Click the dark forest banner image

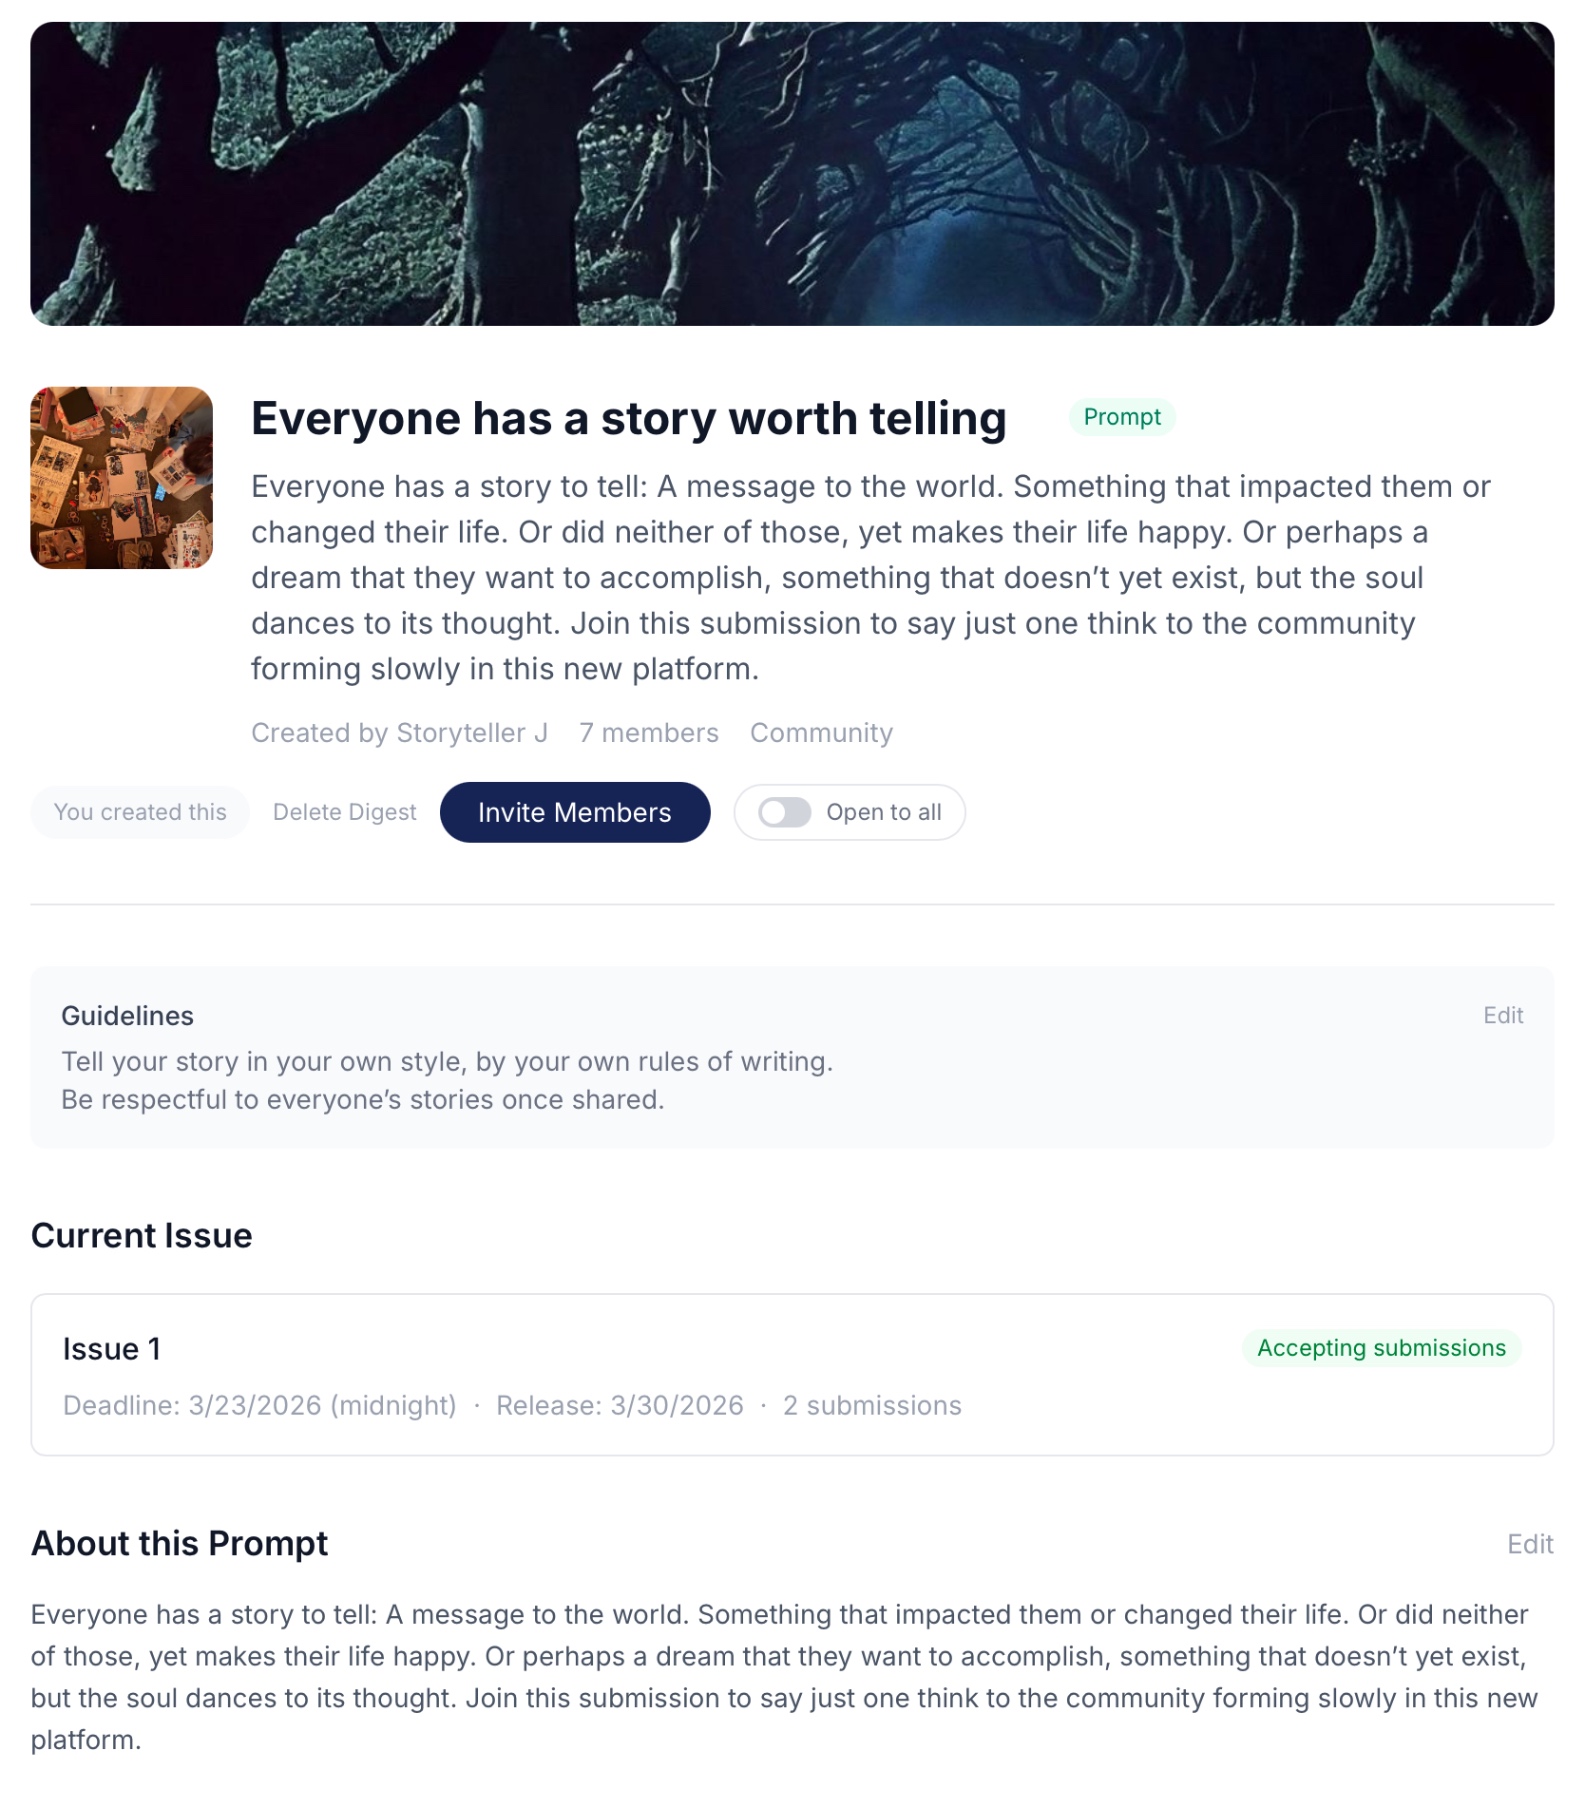tap(792, 174)
